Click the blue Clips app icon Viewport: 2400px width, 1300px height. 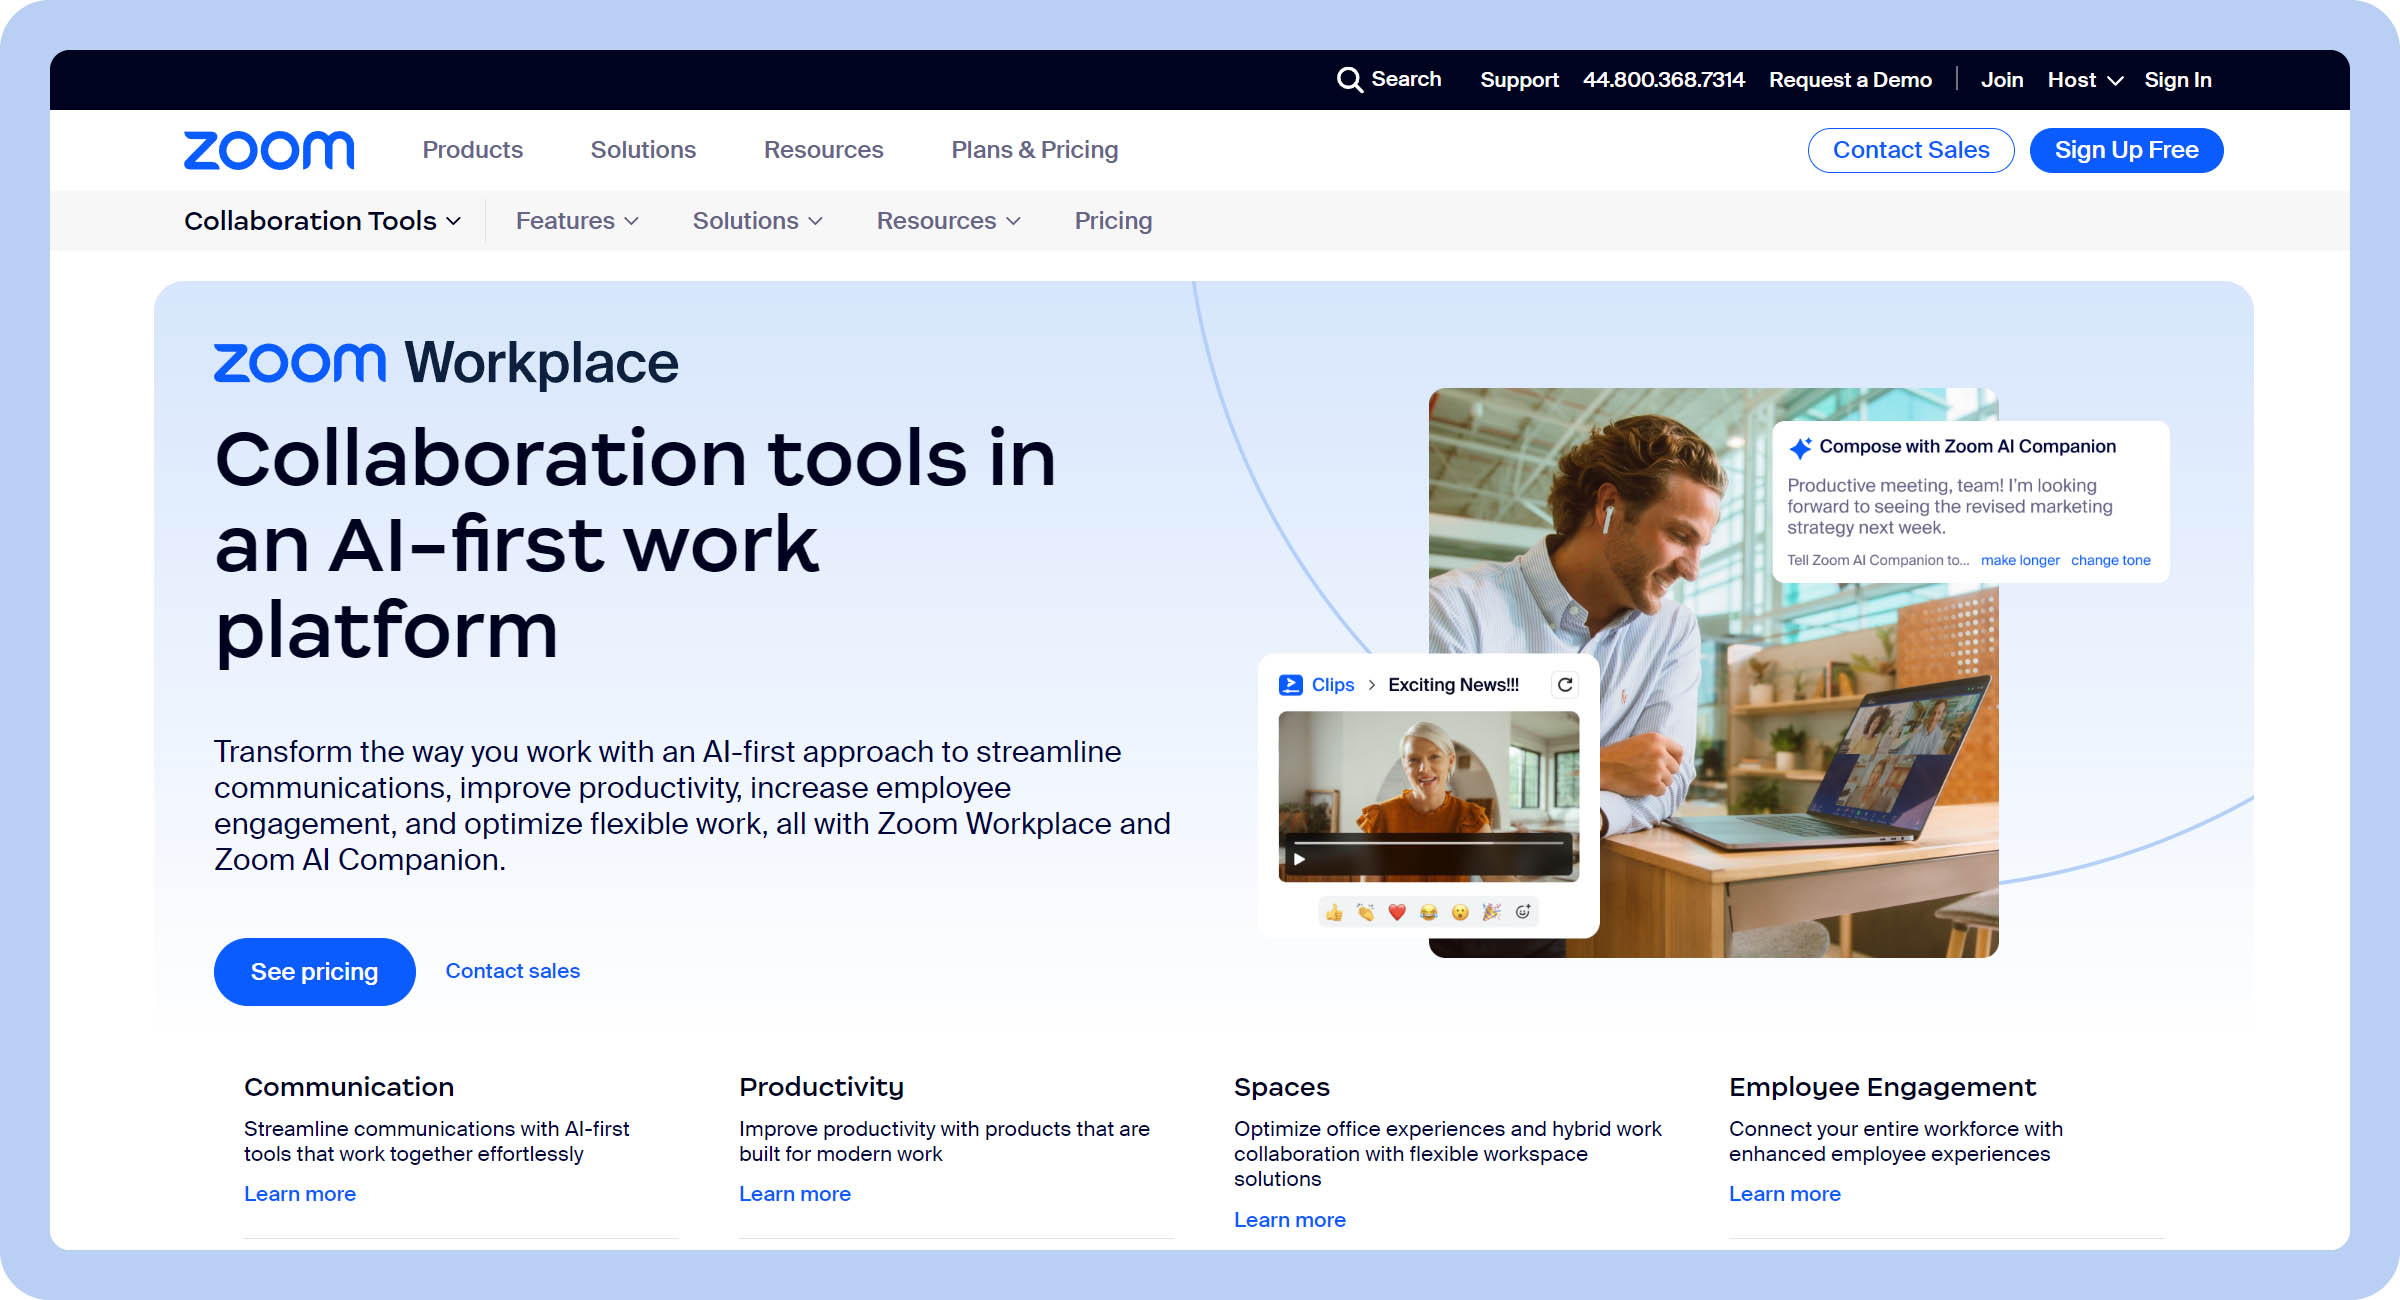point(1290,685)
